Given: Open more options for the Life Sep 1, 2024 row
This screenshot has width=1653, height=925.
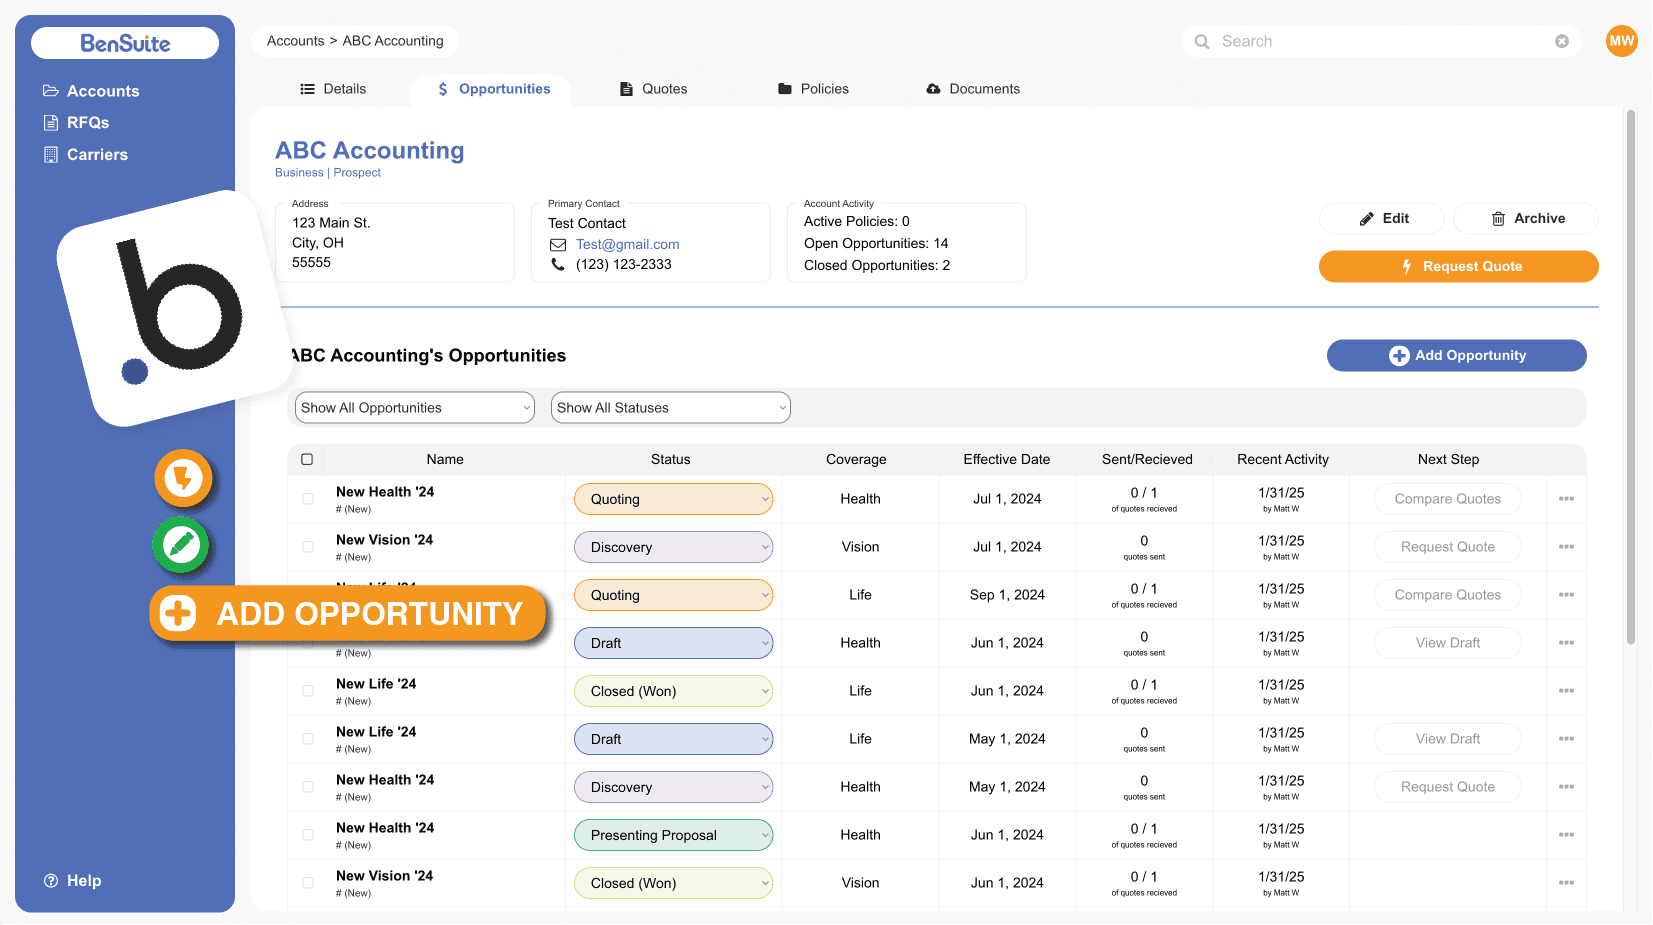Looking at the screenshot, I should pyautogui.click(x=1566, y=595).
